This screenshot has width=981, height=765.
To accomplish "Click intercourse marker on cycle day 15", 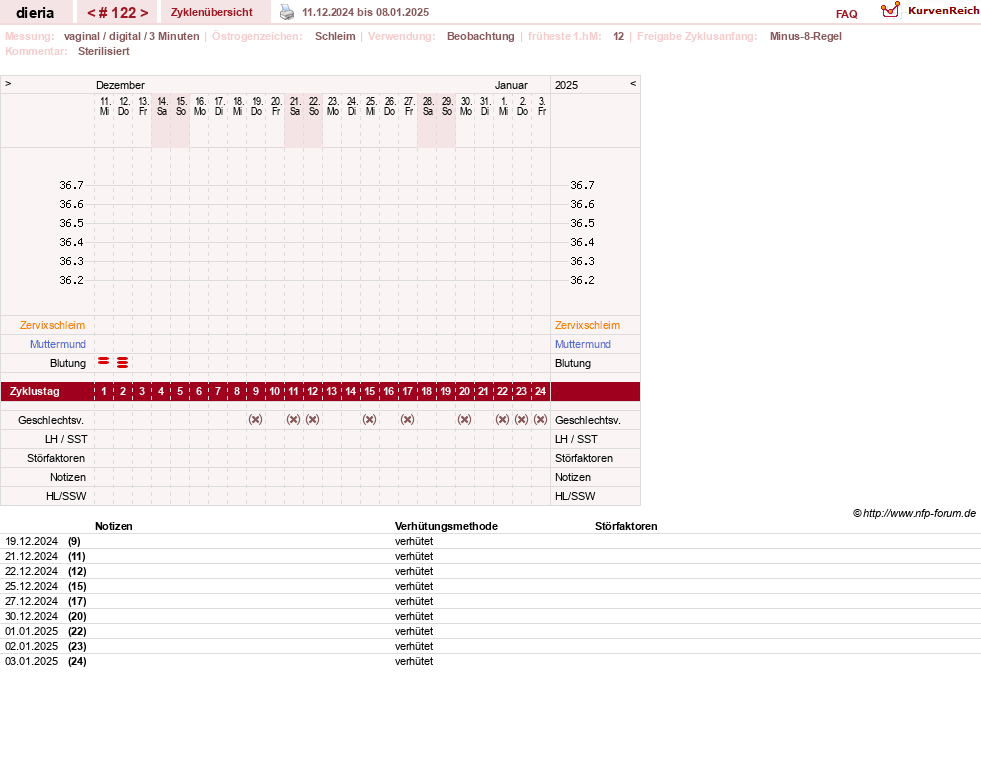I will [370, 419].
